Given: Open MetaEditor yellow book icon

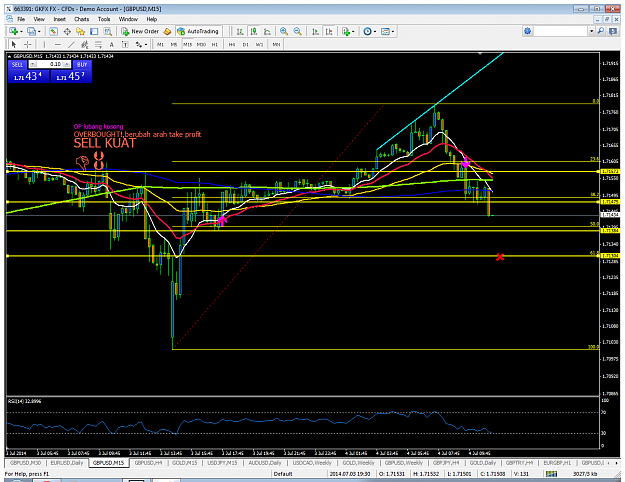Looking at the screenshot, I should tap(167, 31).
